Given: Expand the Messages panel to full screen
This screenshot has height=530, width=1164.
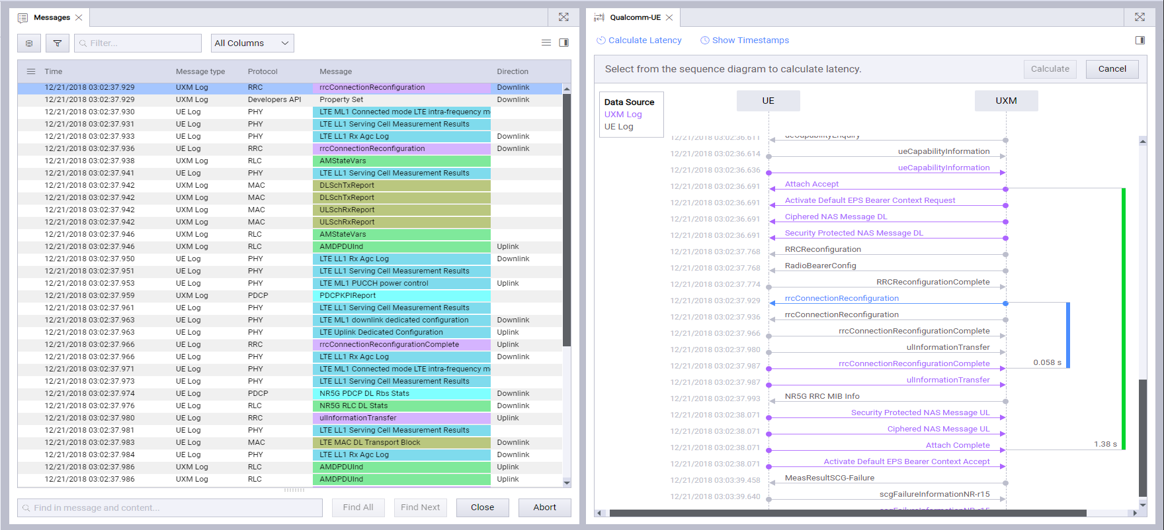Looking at the screenshot, I should tap(564, 17).
